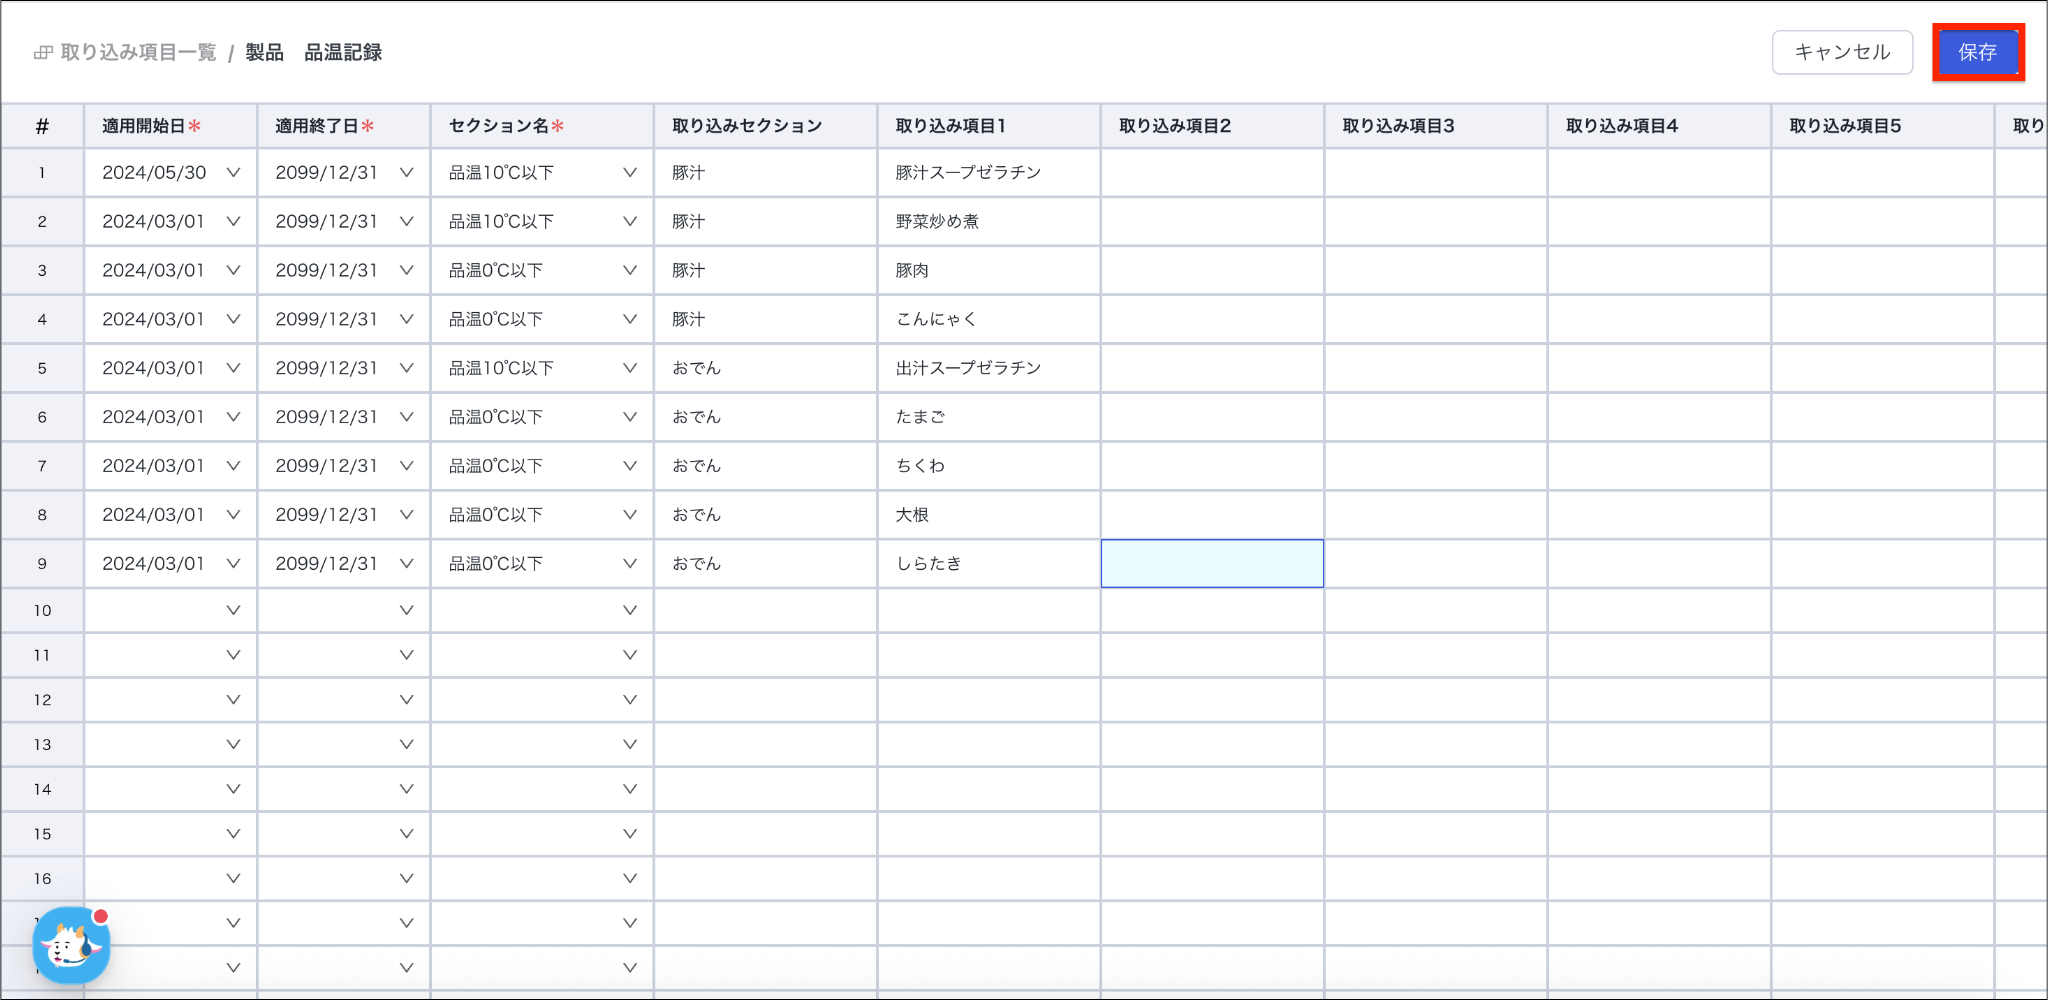
Task: Open row 14 empty セクション名 dropdown
Action: pyautogui.click(x=542, y=789)
